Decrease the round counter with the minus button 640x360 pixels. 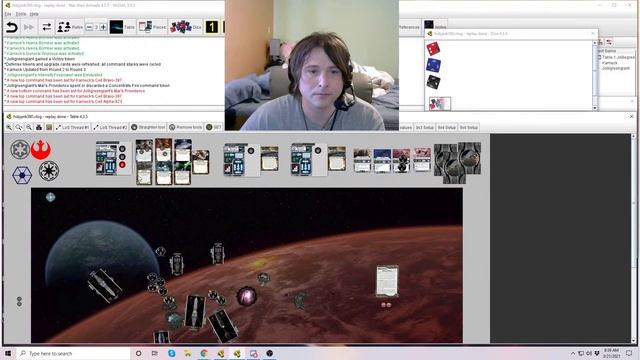(89, 27)
